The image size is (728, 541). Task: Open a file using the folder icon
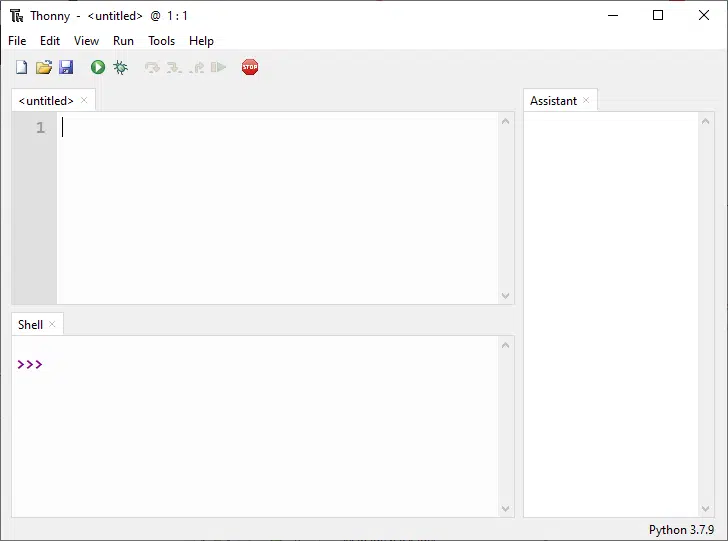click(44, 67)
